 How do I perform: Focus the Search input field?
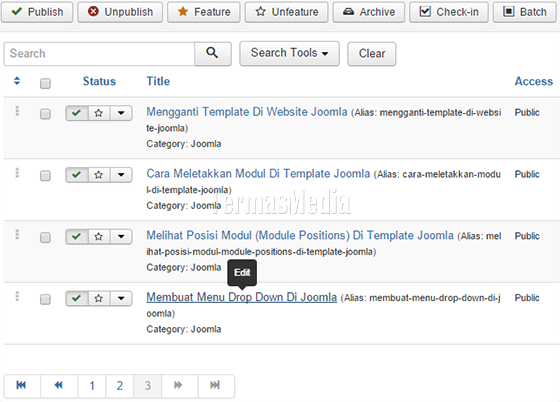click(99, 54)
